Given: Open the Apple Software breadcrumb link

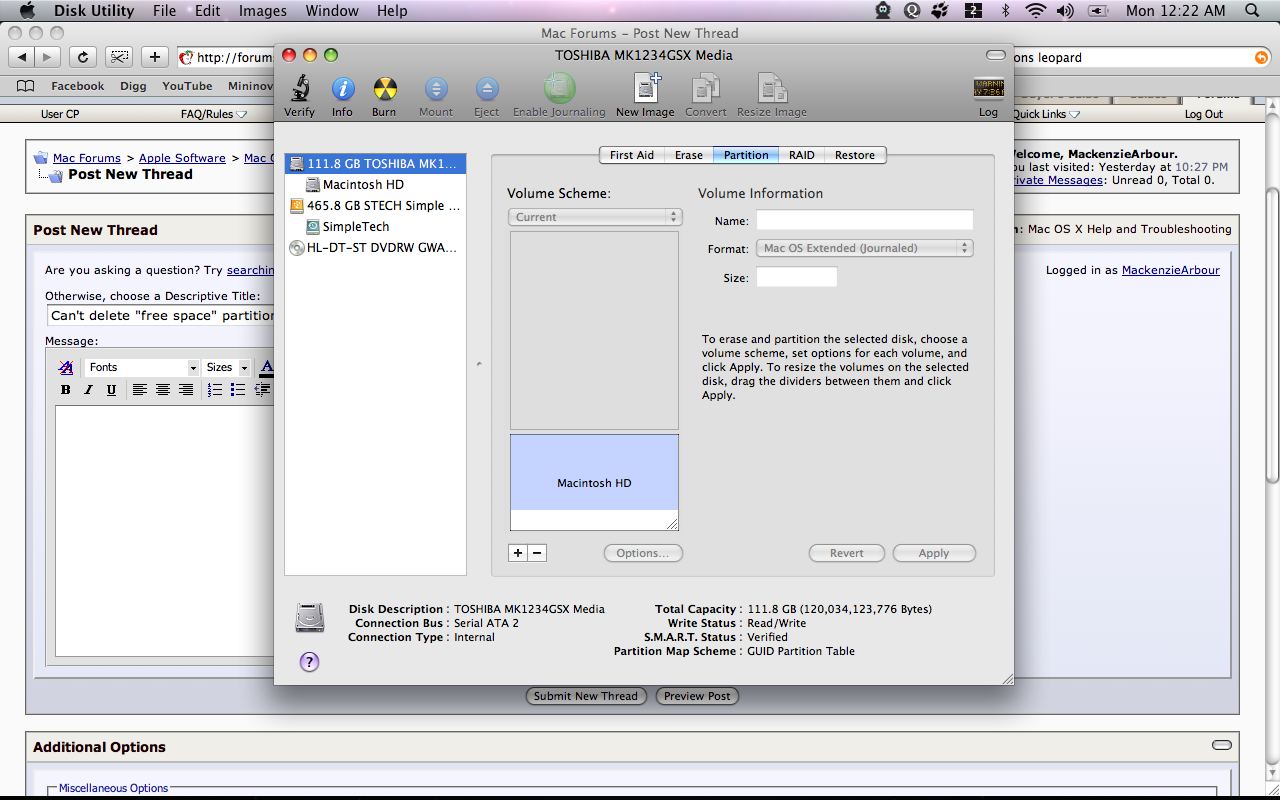Looking at the screenshot, I should click(182, 158).
